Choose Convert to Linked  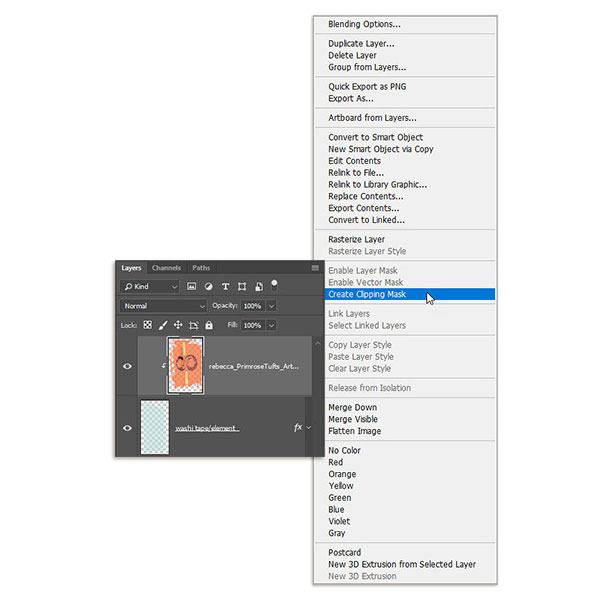(x=405, y=220)
